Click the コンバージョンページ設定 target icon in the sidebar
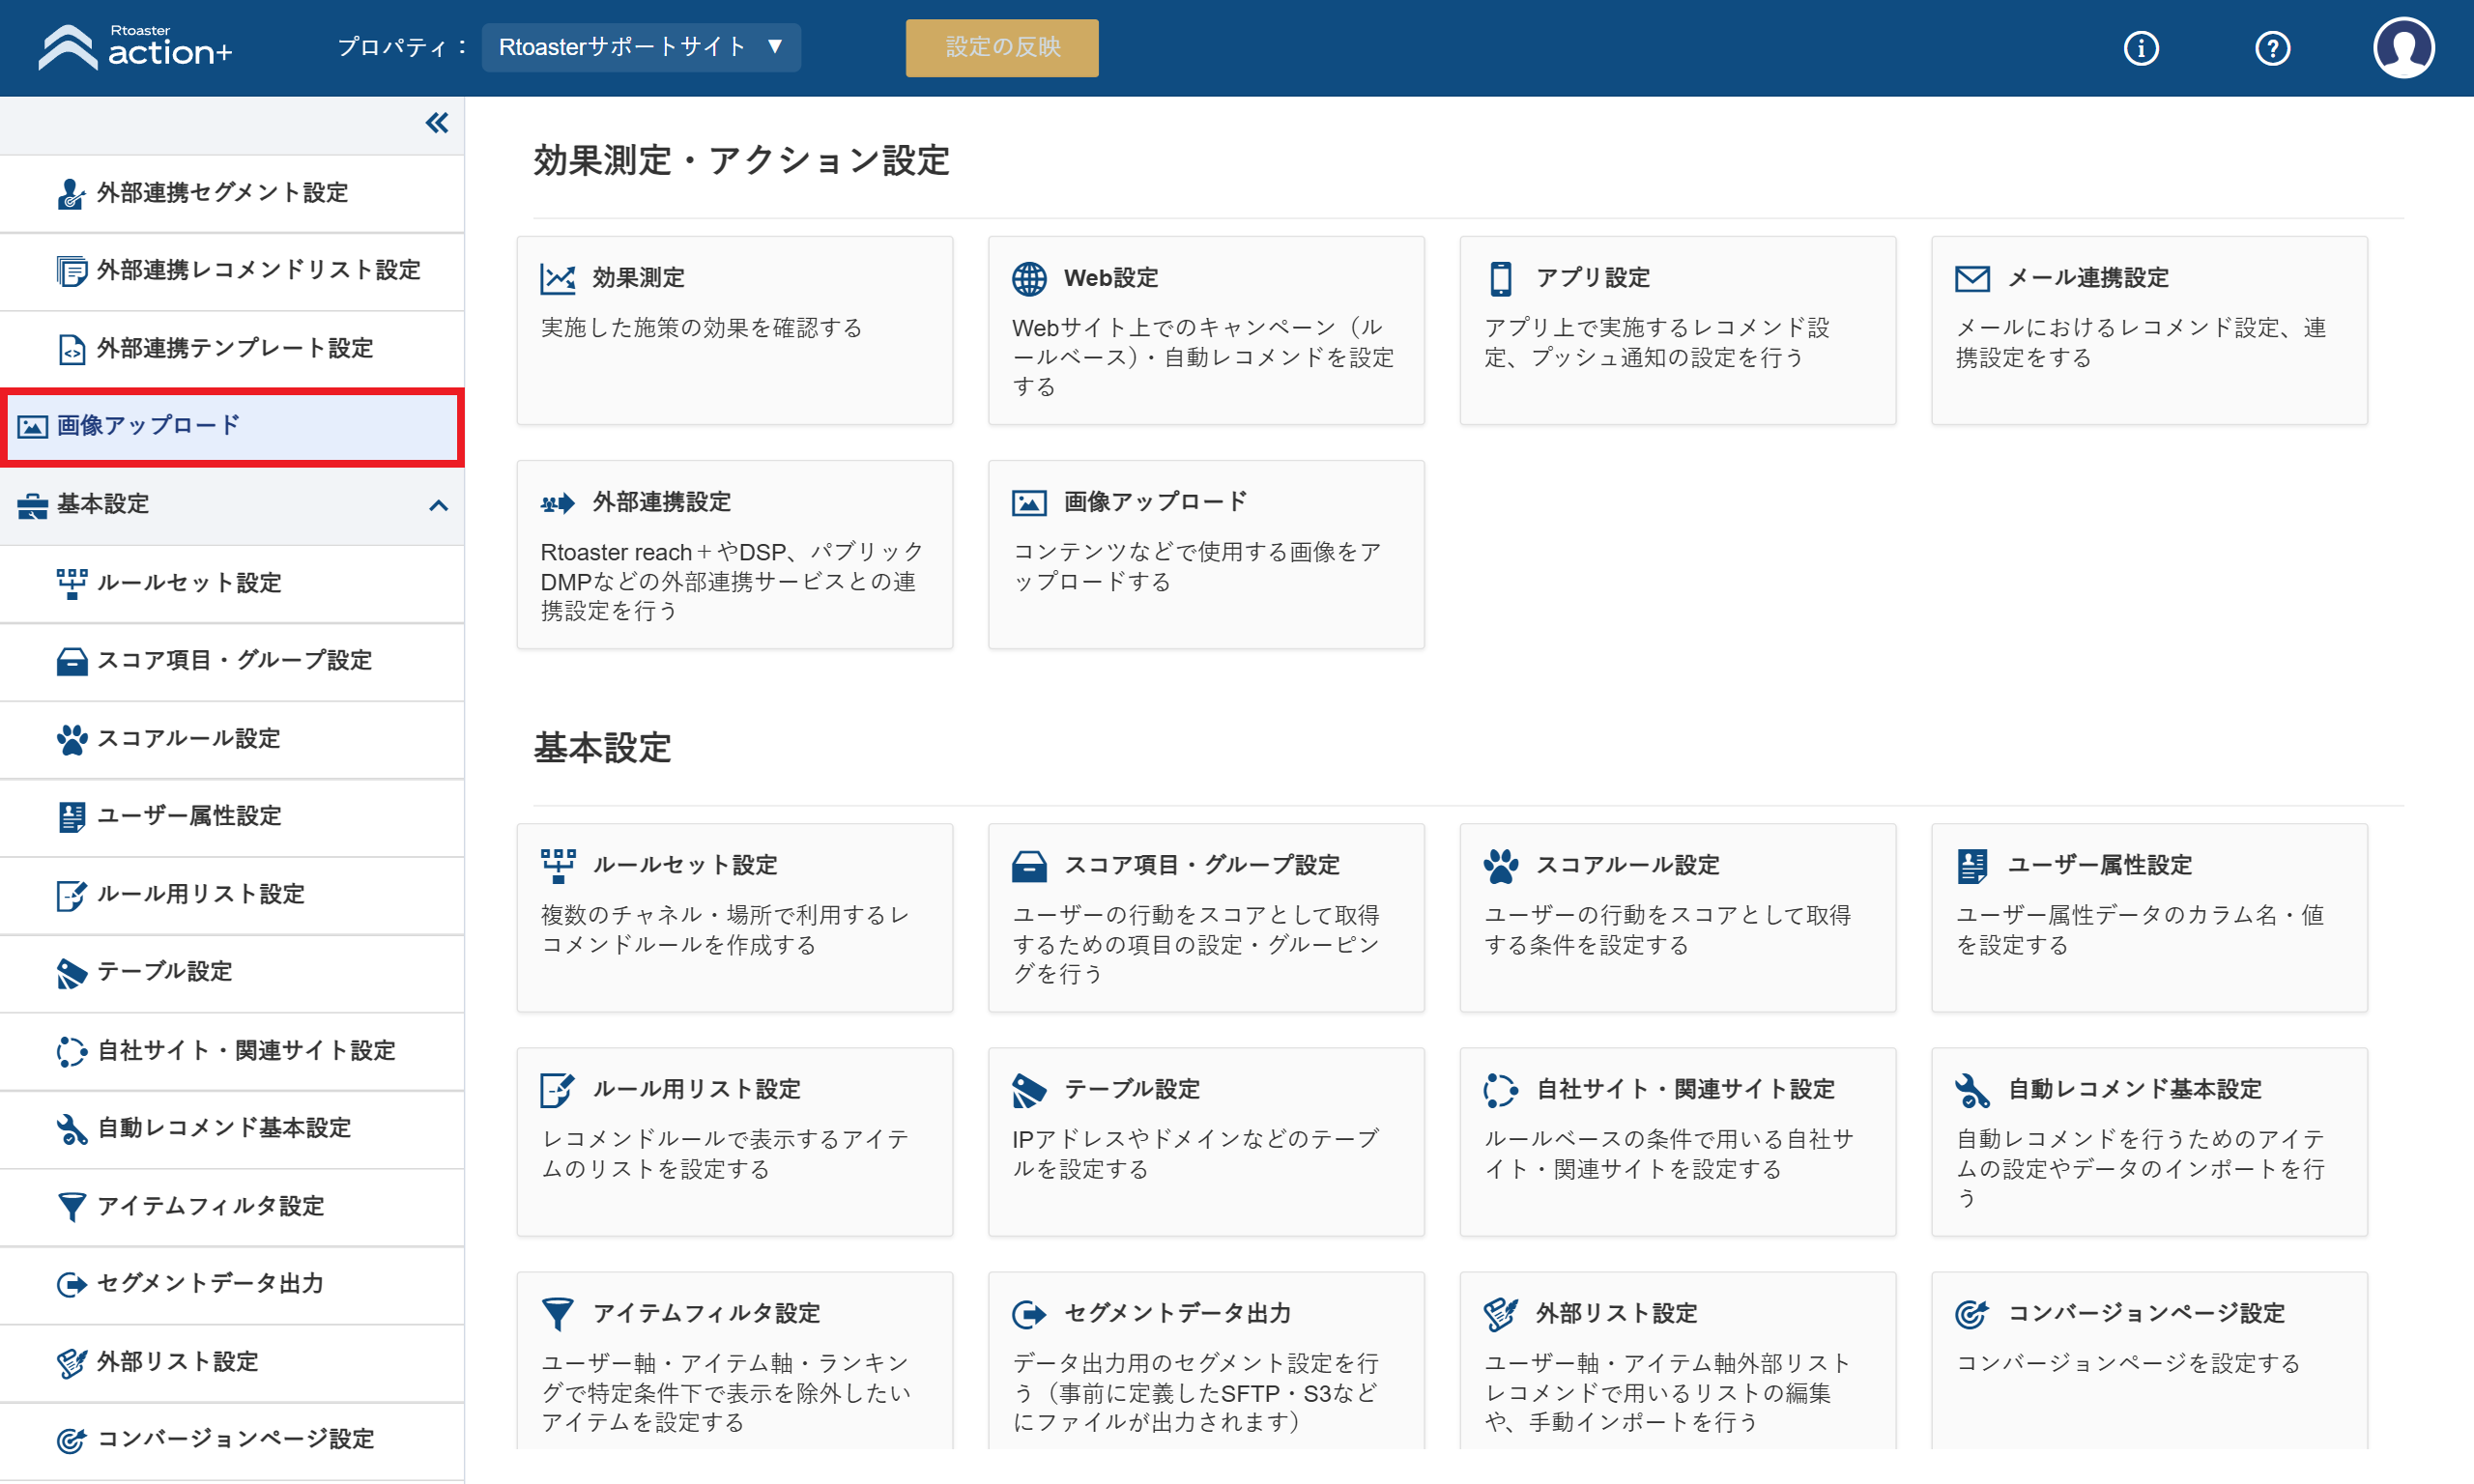 tap(72, 1440)
